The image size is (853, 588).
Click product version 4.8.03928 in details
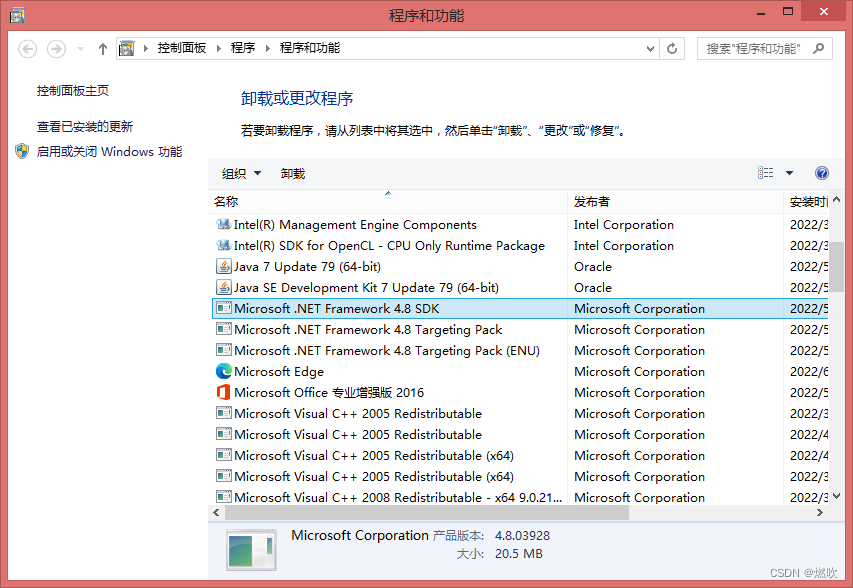[522, 536]
